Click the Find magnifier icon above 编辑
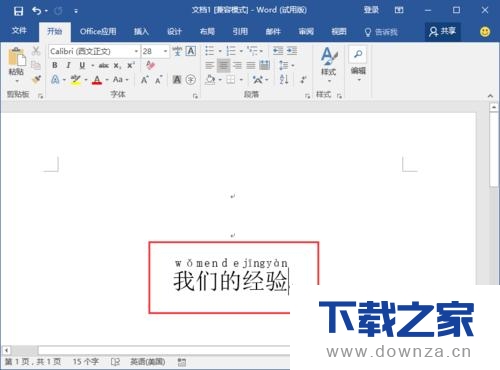 point(358,54)
